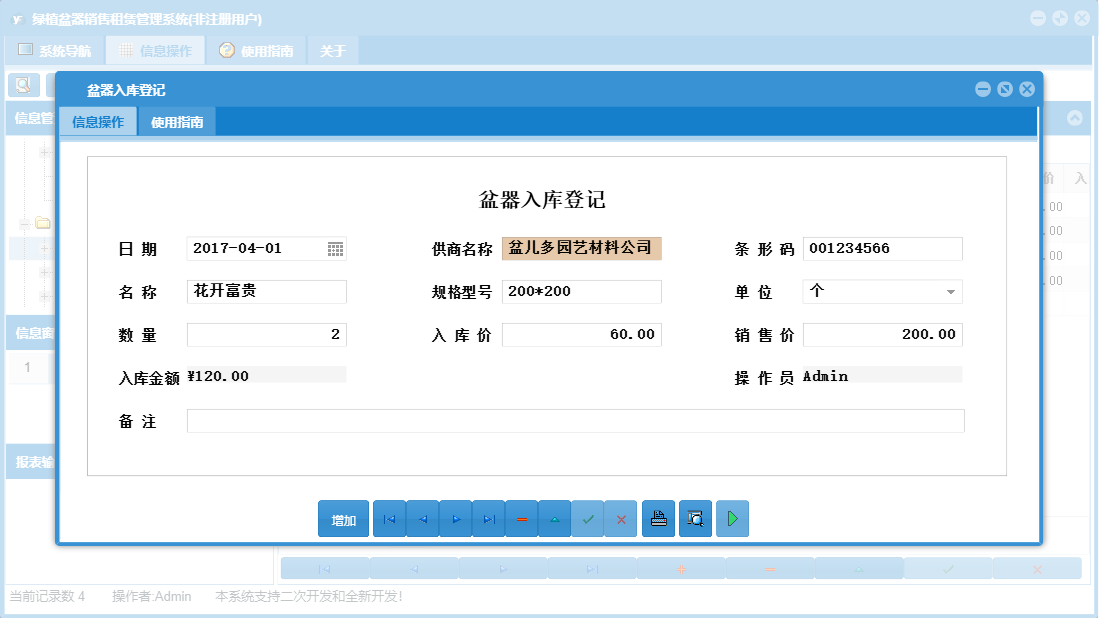Click the search magnifier icon behind the dialog
Screen dimensions: 1099x618
[25, 85]
